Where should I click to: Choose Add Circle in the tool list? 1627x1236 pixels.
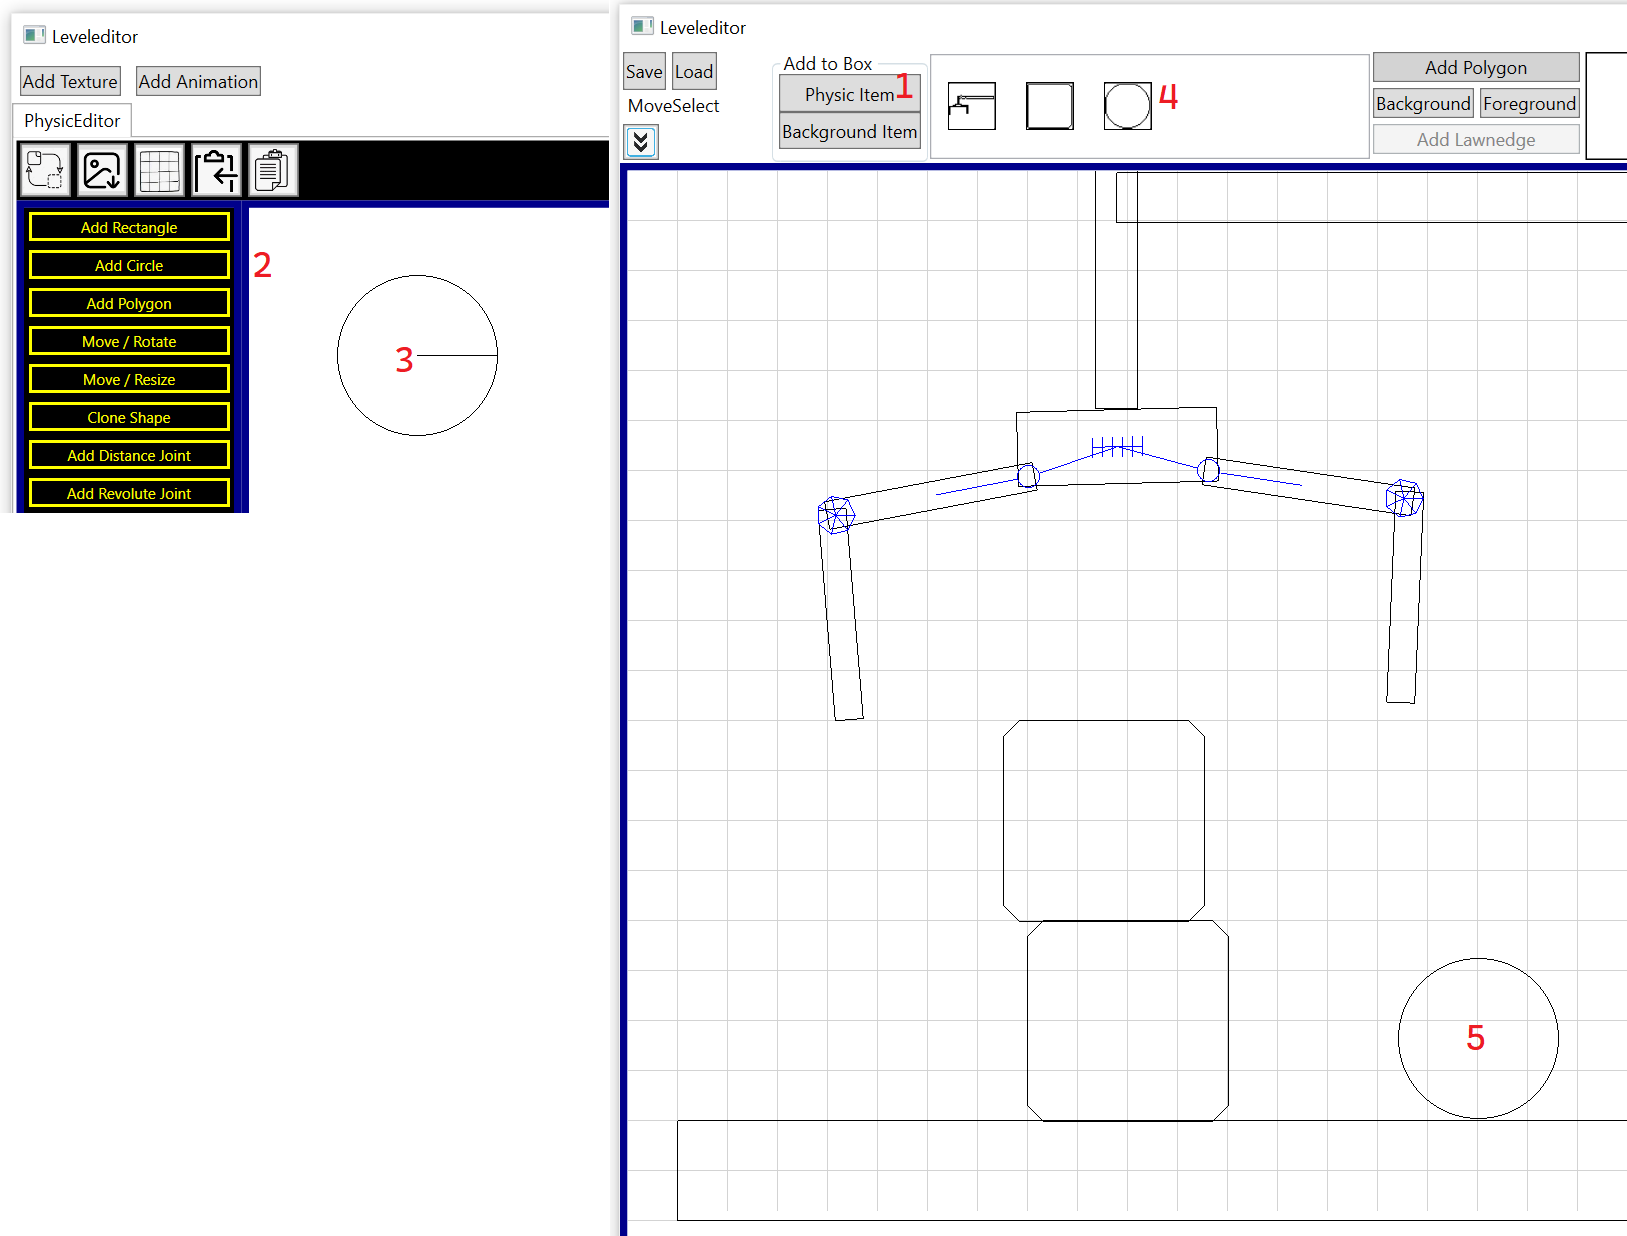[129, 265]
